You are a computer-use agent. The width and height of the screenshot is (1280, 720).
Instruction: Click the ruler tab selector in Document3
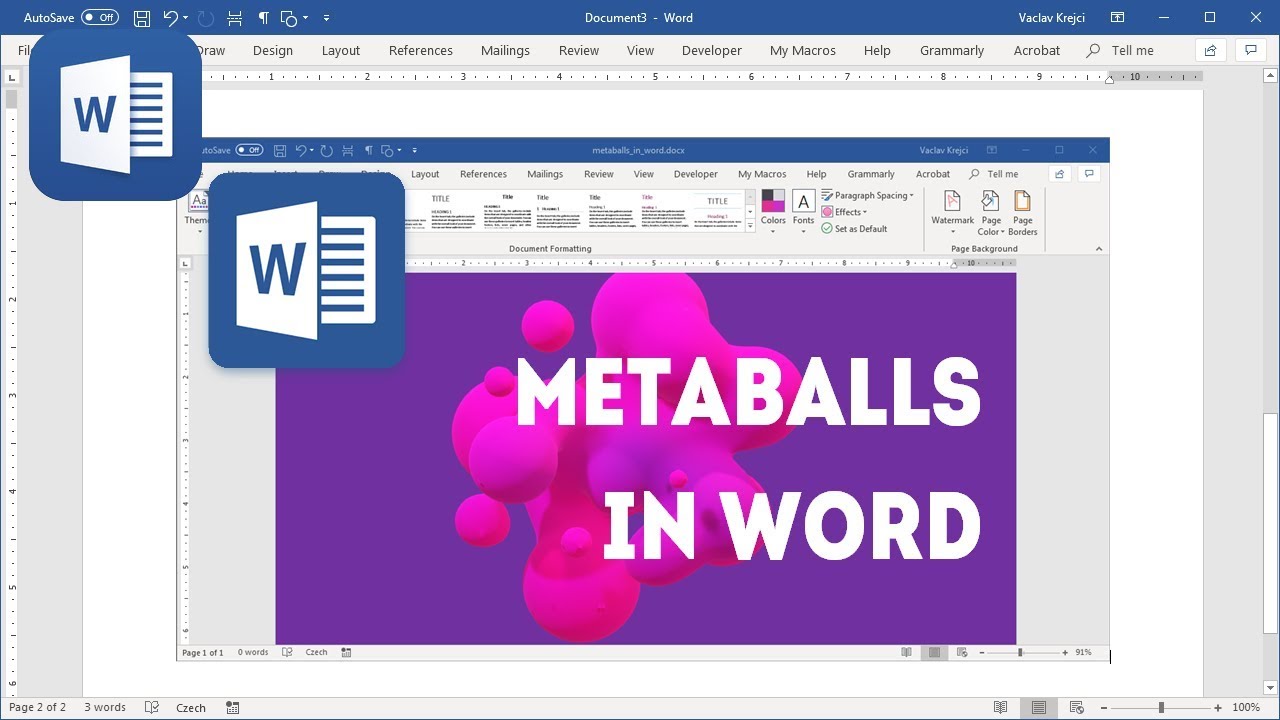(13, 76)
